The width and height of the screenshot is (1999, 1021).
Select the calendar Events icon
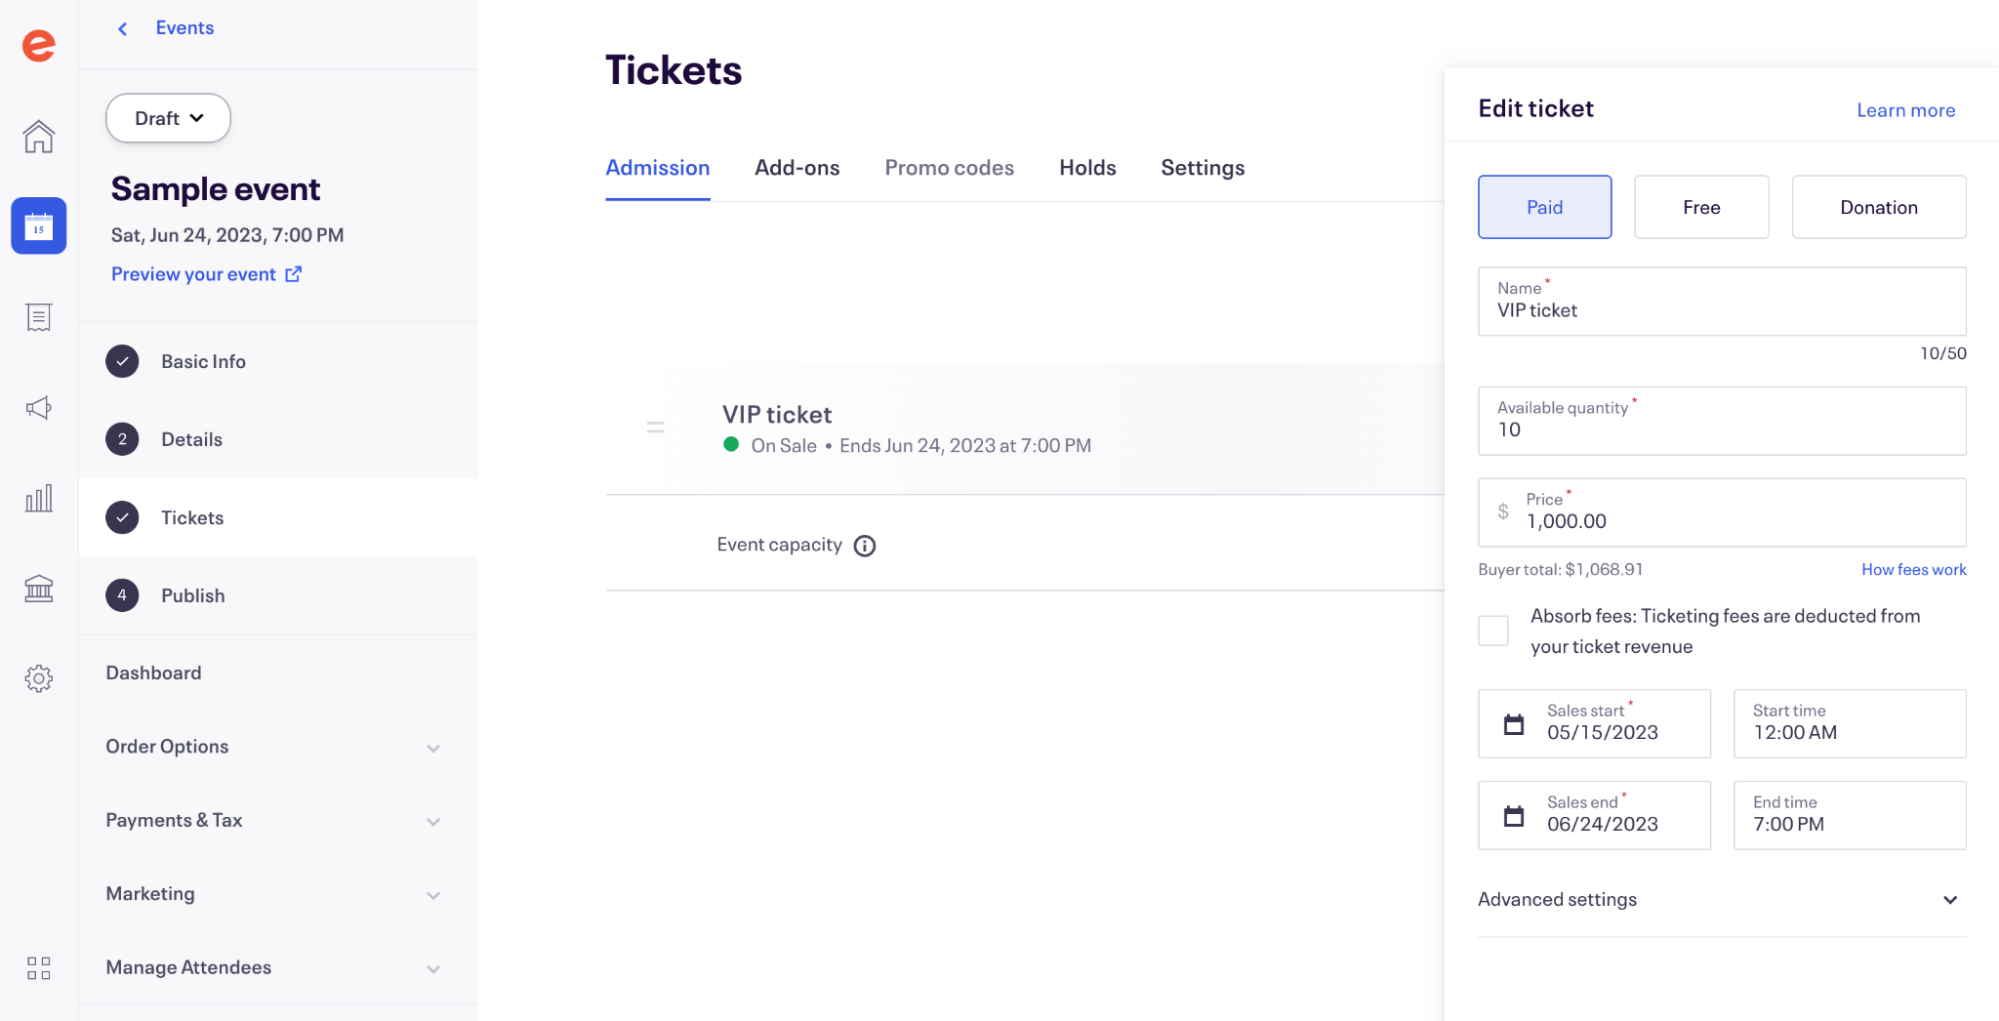[39, 226]
